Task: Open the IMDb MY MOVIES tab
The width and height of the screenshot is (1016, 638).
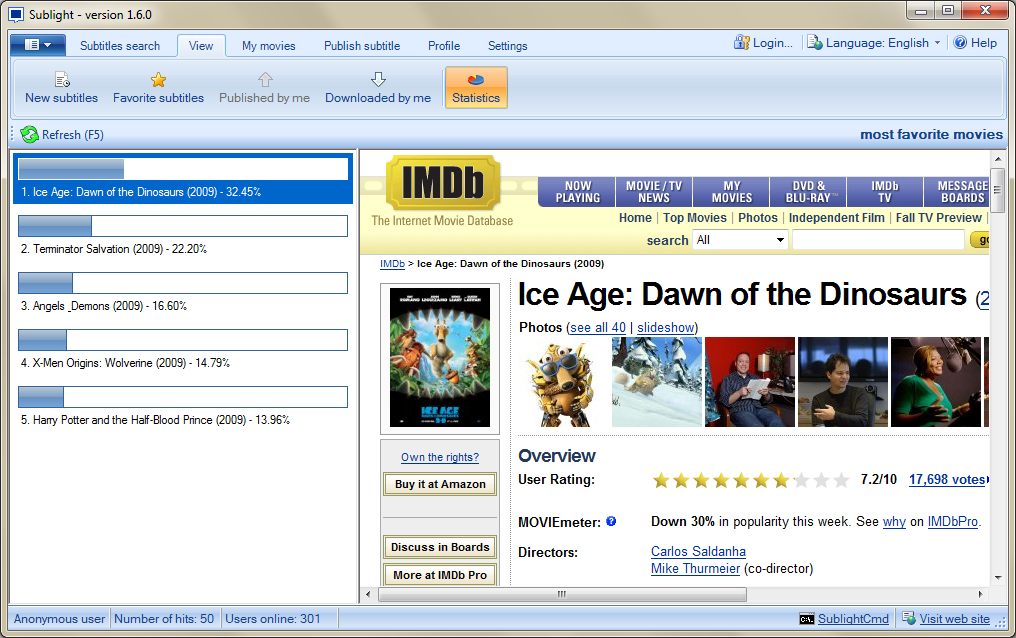Action: point(732,192)
